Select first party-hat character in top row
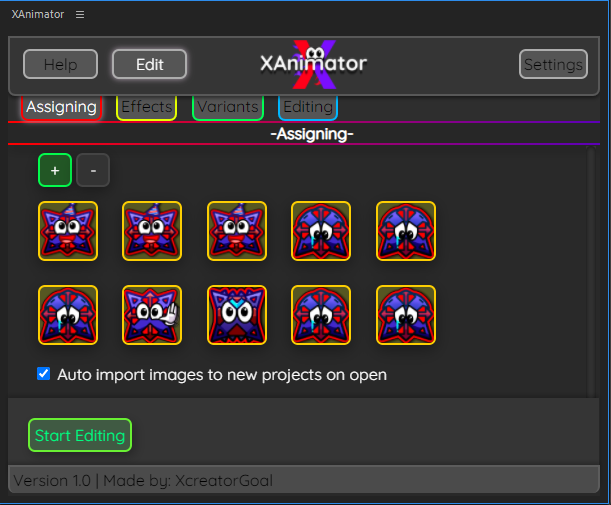This screenshot has height=505, width=611. [68, 231]
